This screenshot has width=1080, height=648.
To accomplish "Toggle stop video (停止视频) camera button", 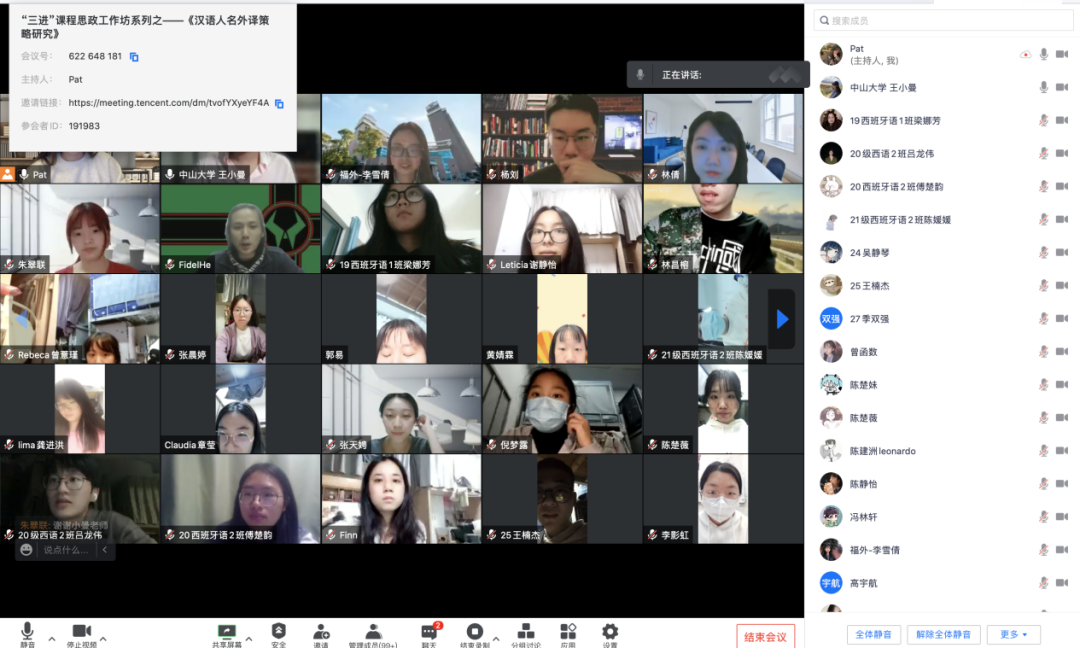I will (x=81, y=632).
